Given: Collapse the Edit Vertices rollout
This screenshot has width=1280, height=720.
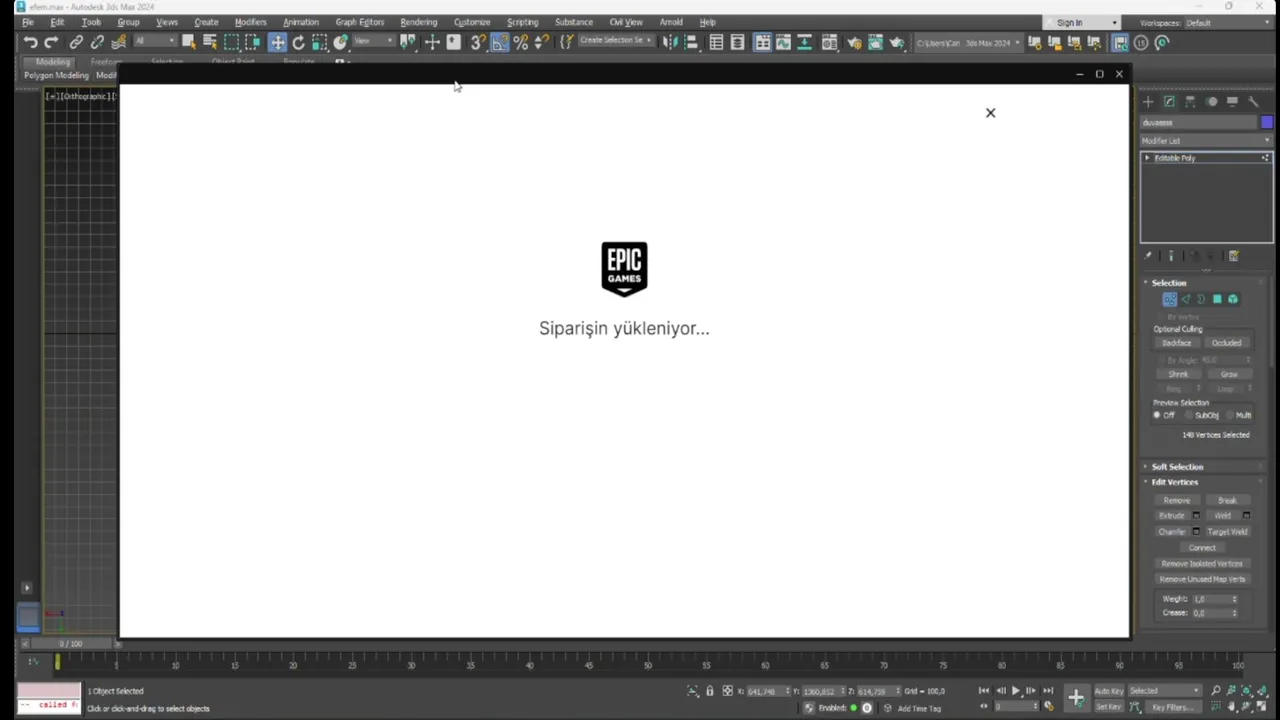Looking at the screenshot, I should pyautogui.click(x=1174, y=482).
